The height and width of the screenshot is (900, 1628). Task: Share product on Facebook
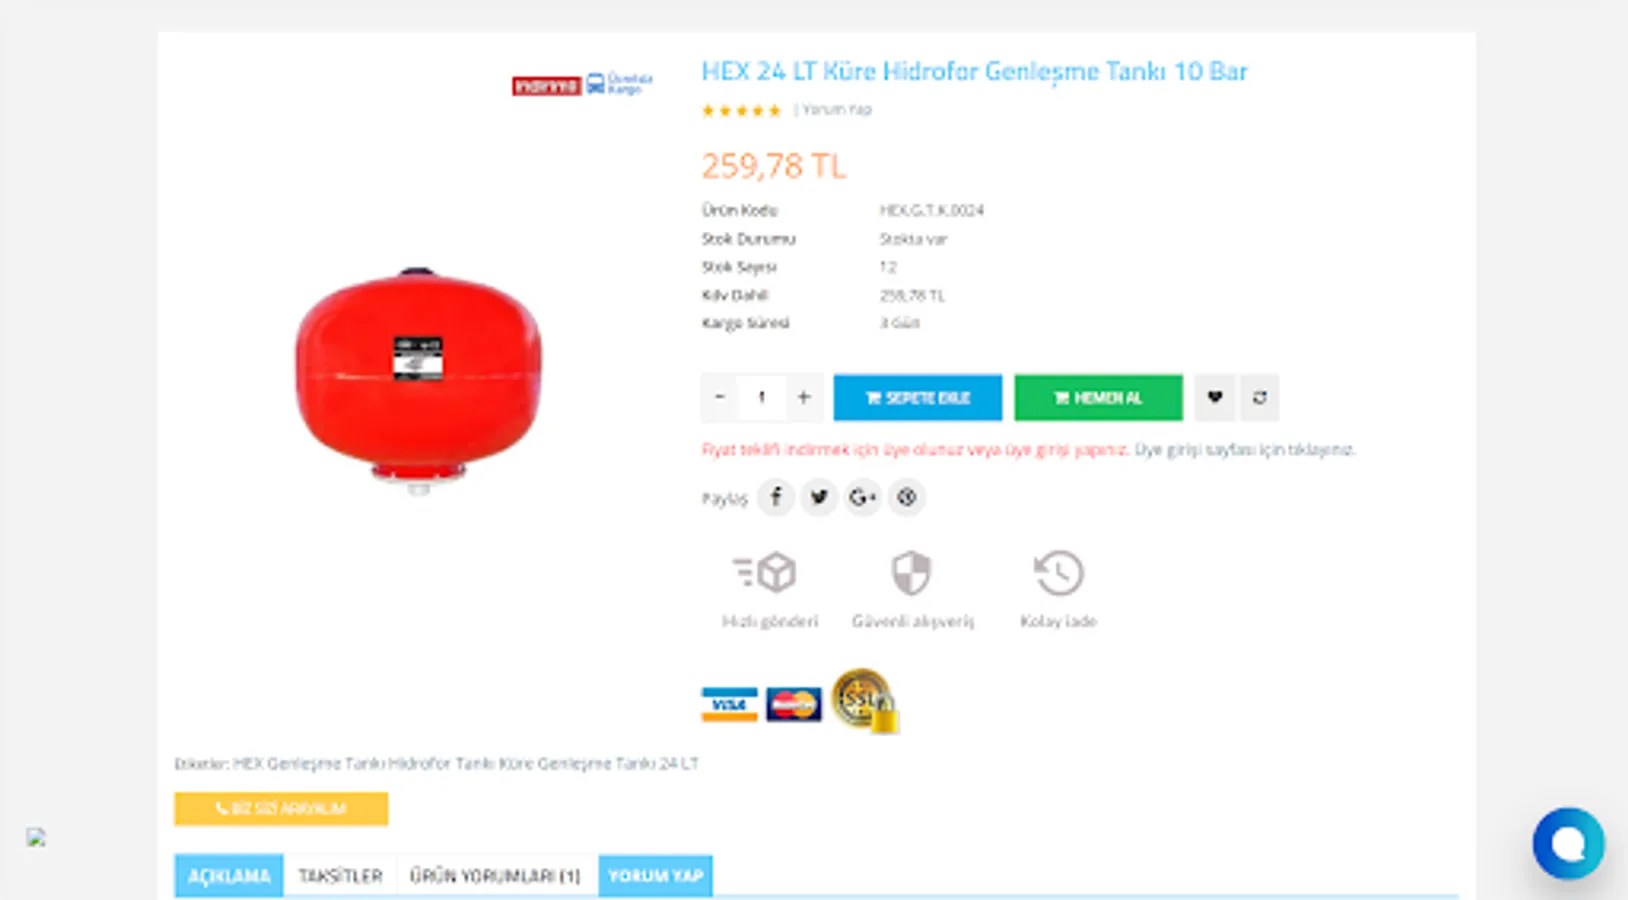point(776,497)
